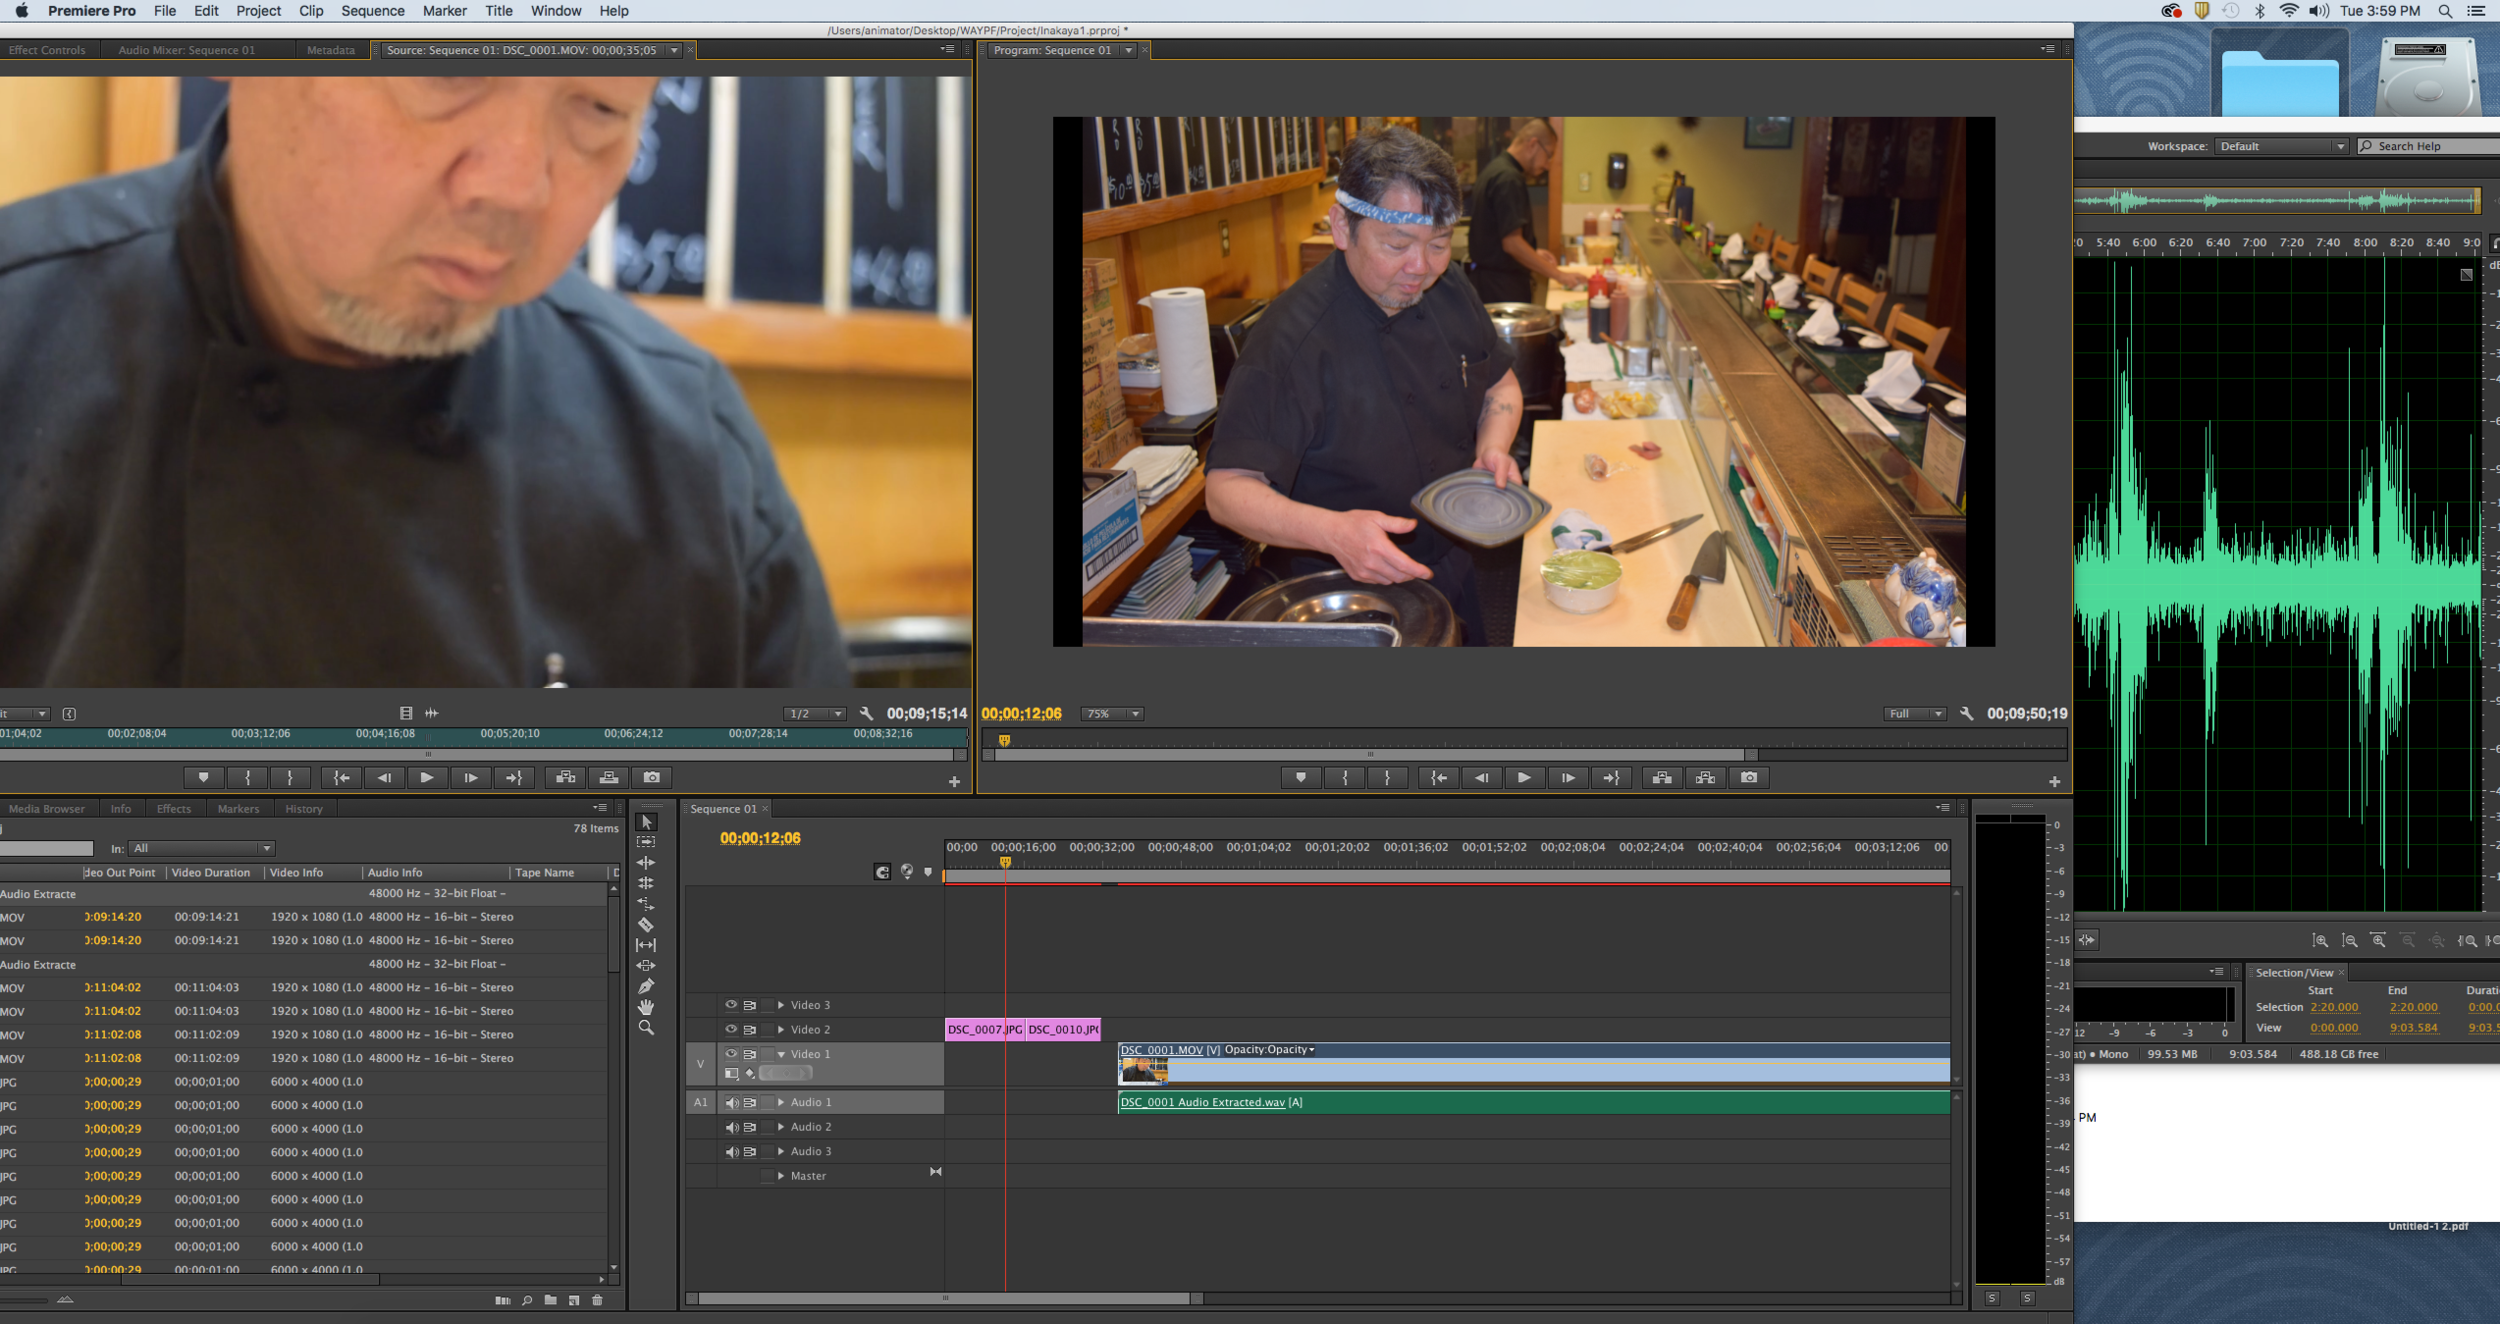This screenshot has height=1324, width=2500.
Task: Toggle Snap magnet in timeline
Action: [x=882, y=872]
